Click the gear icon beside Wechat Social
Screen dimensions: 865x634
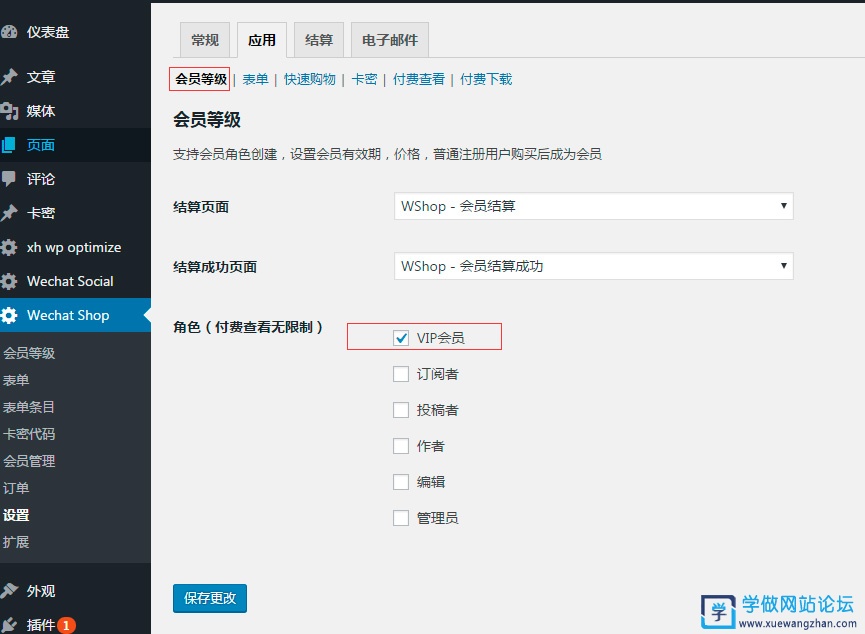click(9, 281)
